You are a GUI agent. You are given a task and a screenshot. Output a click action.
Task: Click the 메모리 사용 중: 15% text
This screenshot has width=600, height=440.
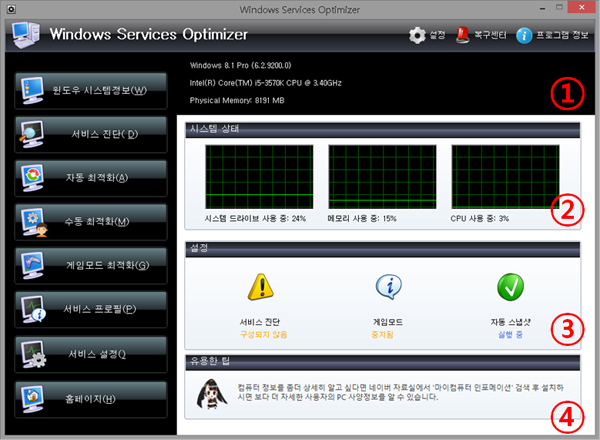click(362, 219)
